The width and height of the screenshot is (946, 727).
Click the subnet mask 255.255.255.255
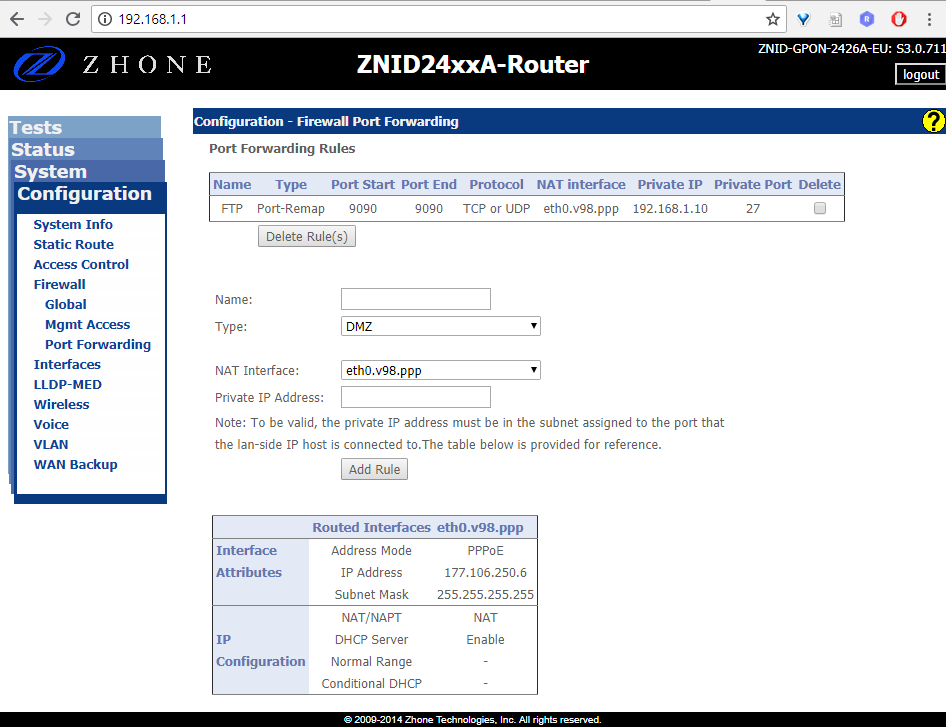pos(485,594)
